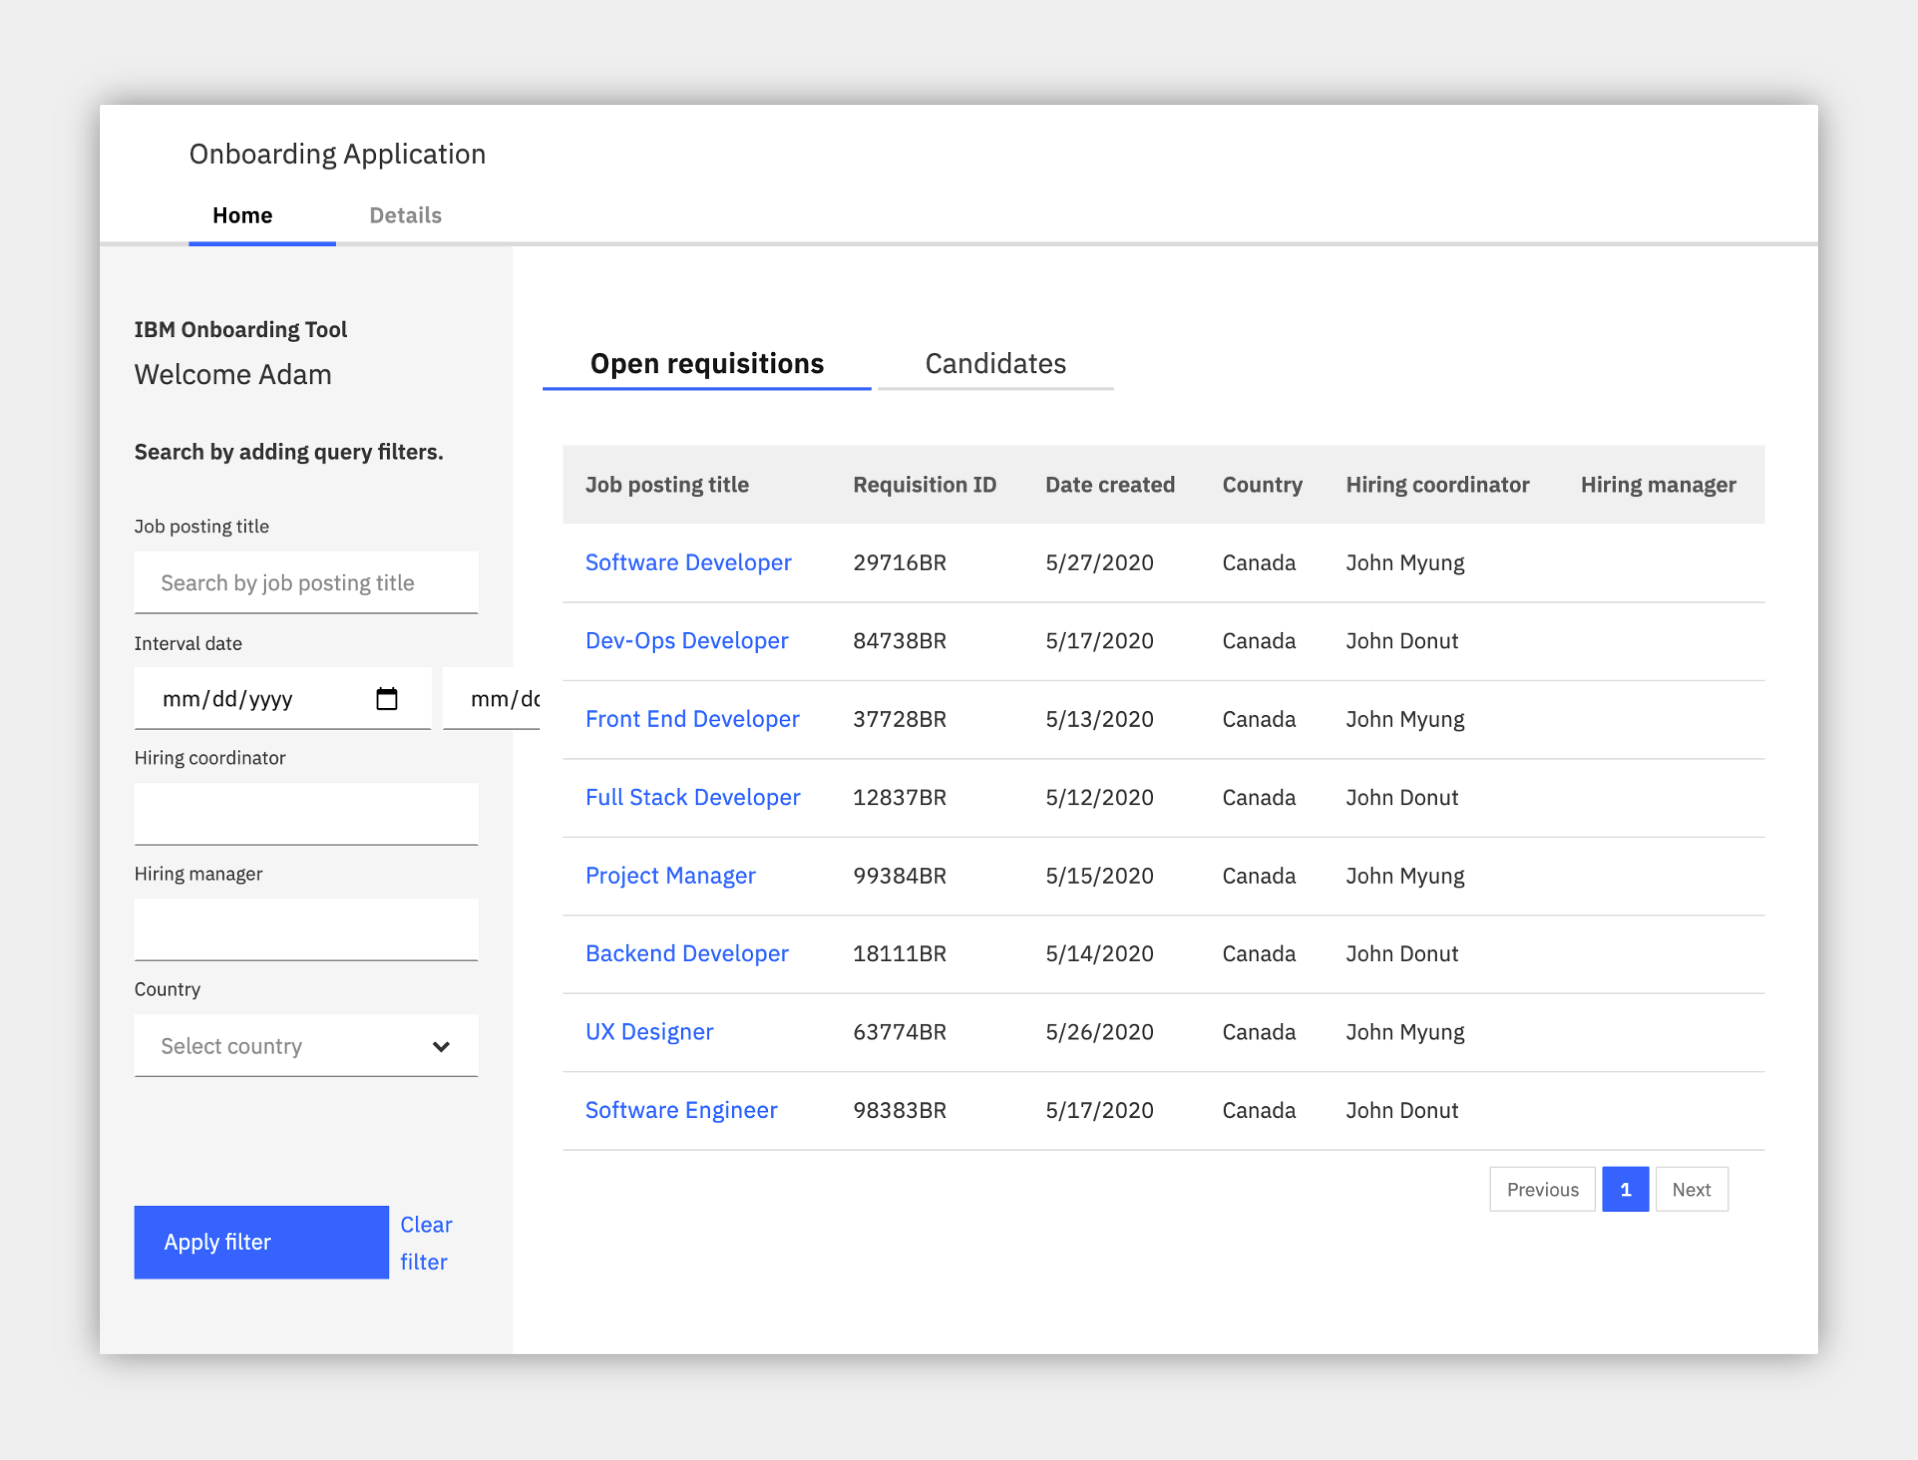
Task: Click the Hiring manager column header
Action: tap(1658, 485)
